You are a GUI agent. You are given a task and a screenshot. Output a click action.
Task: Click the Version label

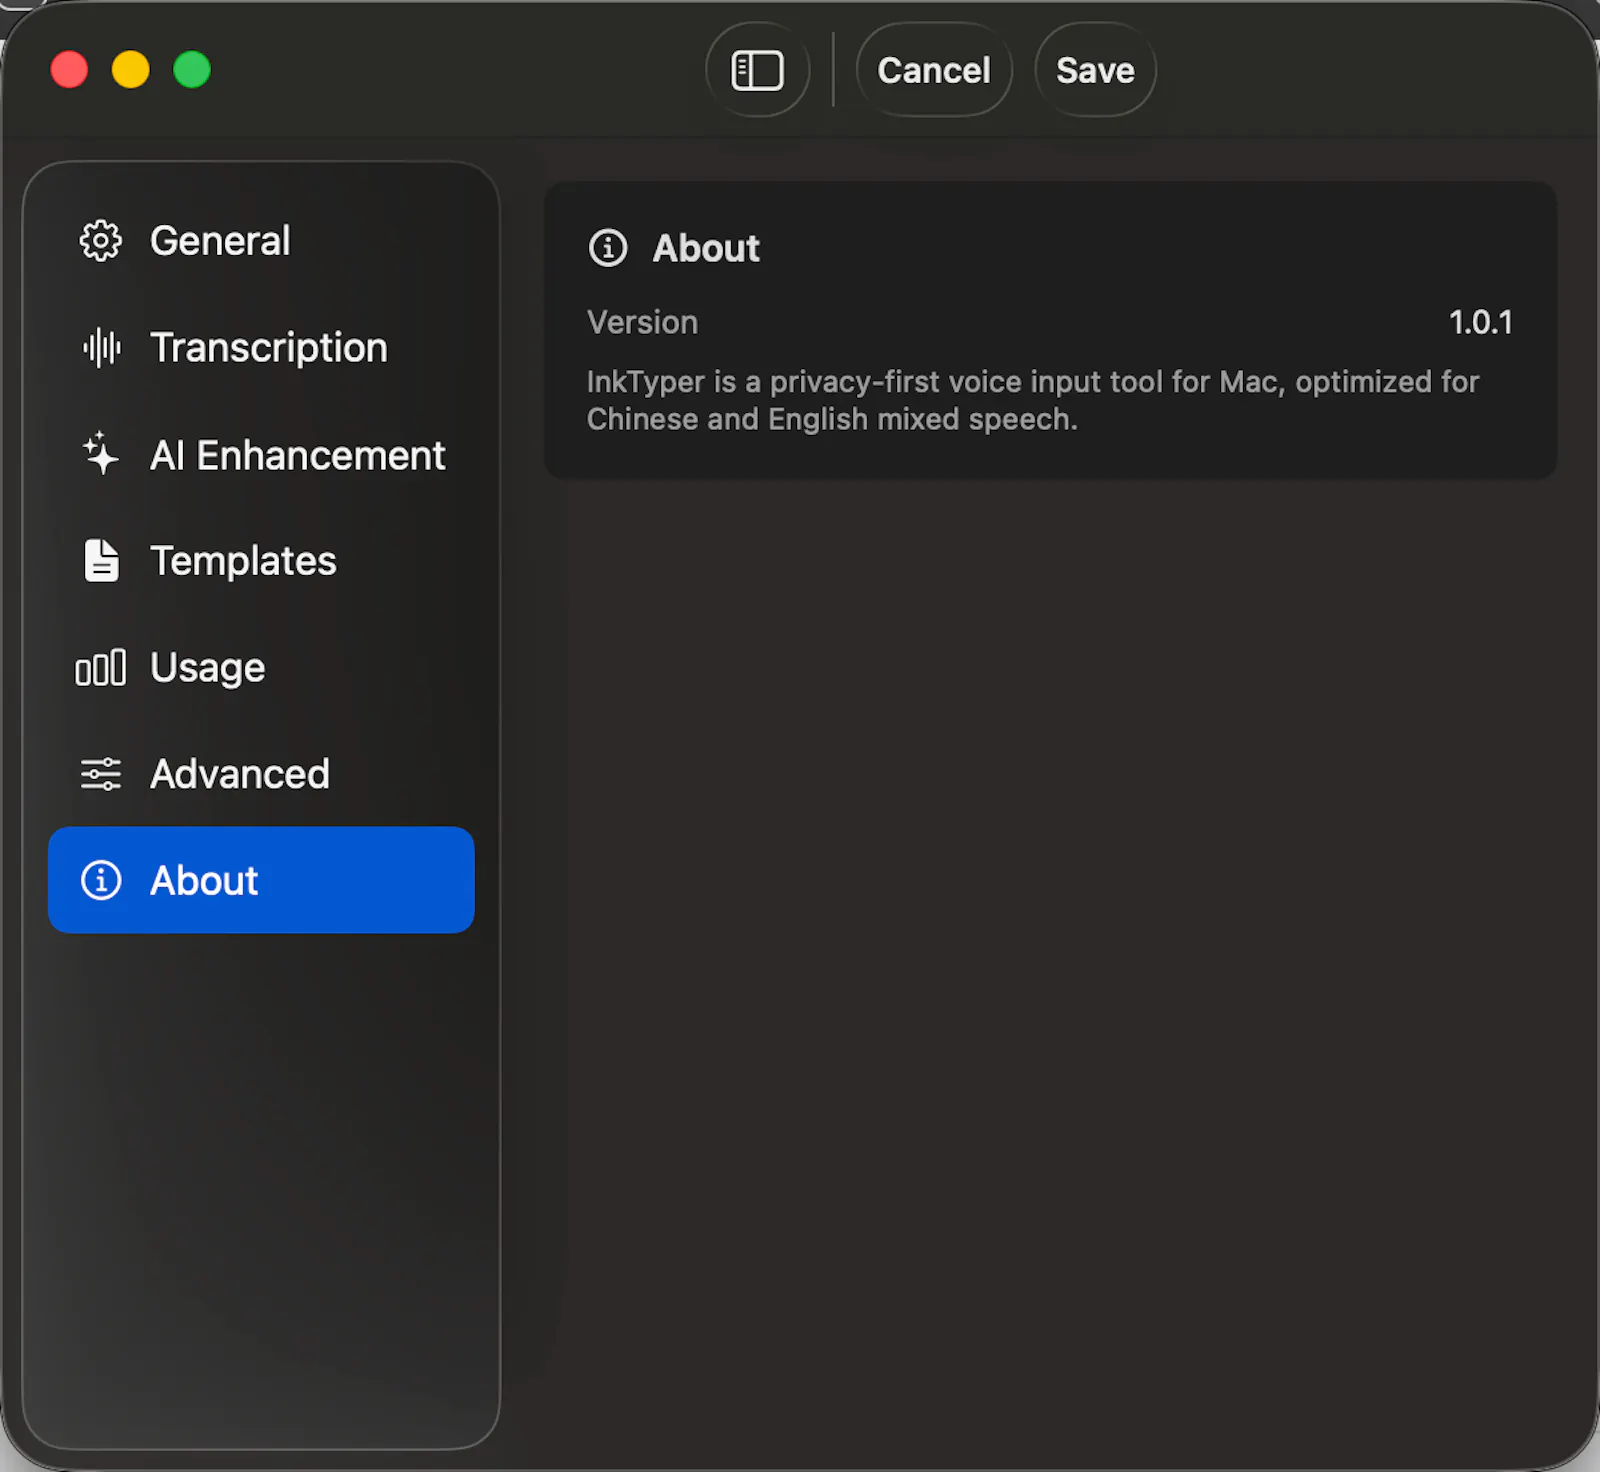(x=642, y=322)
